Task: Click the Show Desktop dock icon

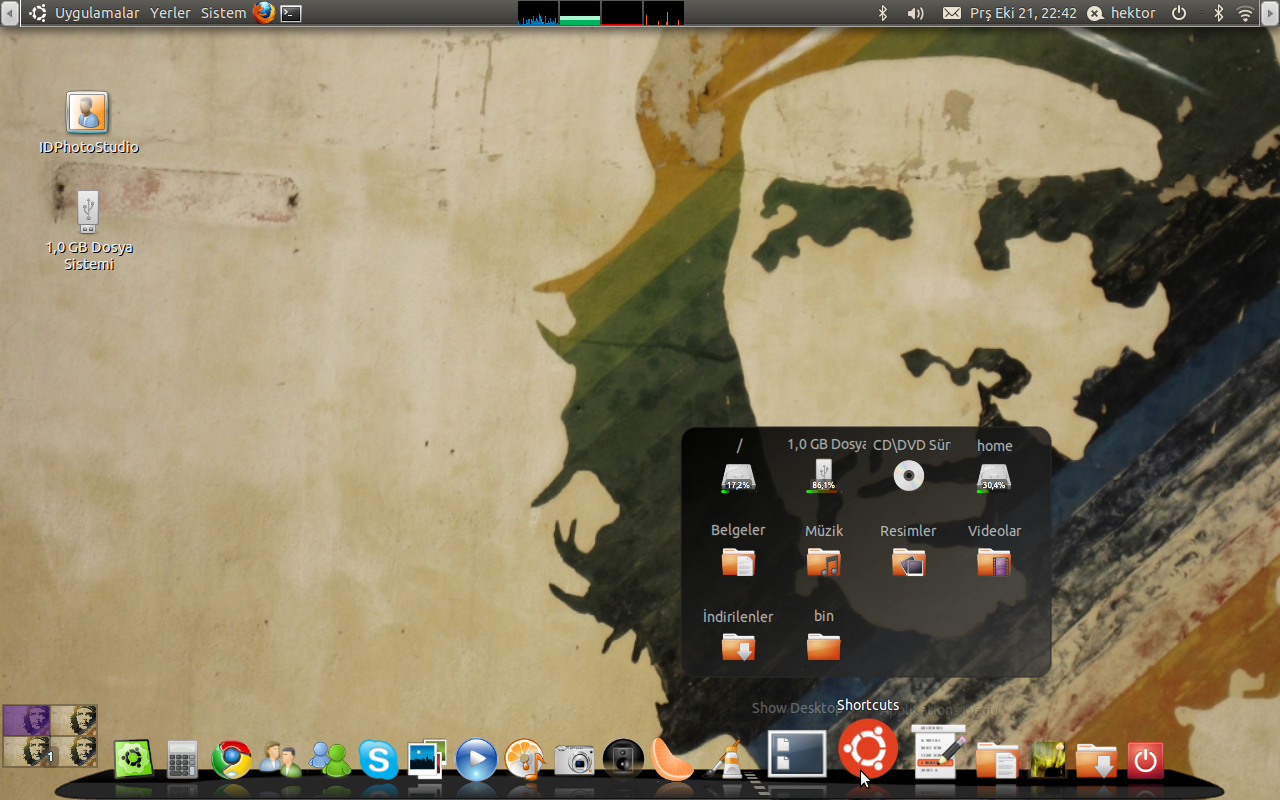Action: (x=797, y=754)
